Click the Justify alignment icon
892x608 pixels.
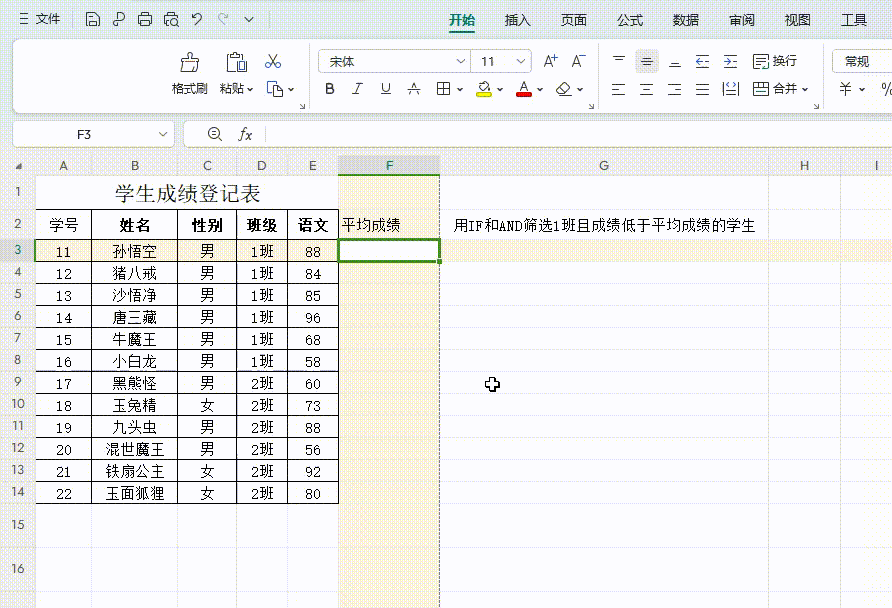point(703,89)
